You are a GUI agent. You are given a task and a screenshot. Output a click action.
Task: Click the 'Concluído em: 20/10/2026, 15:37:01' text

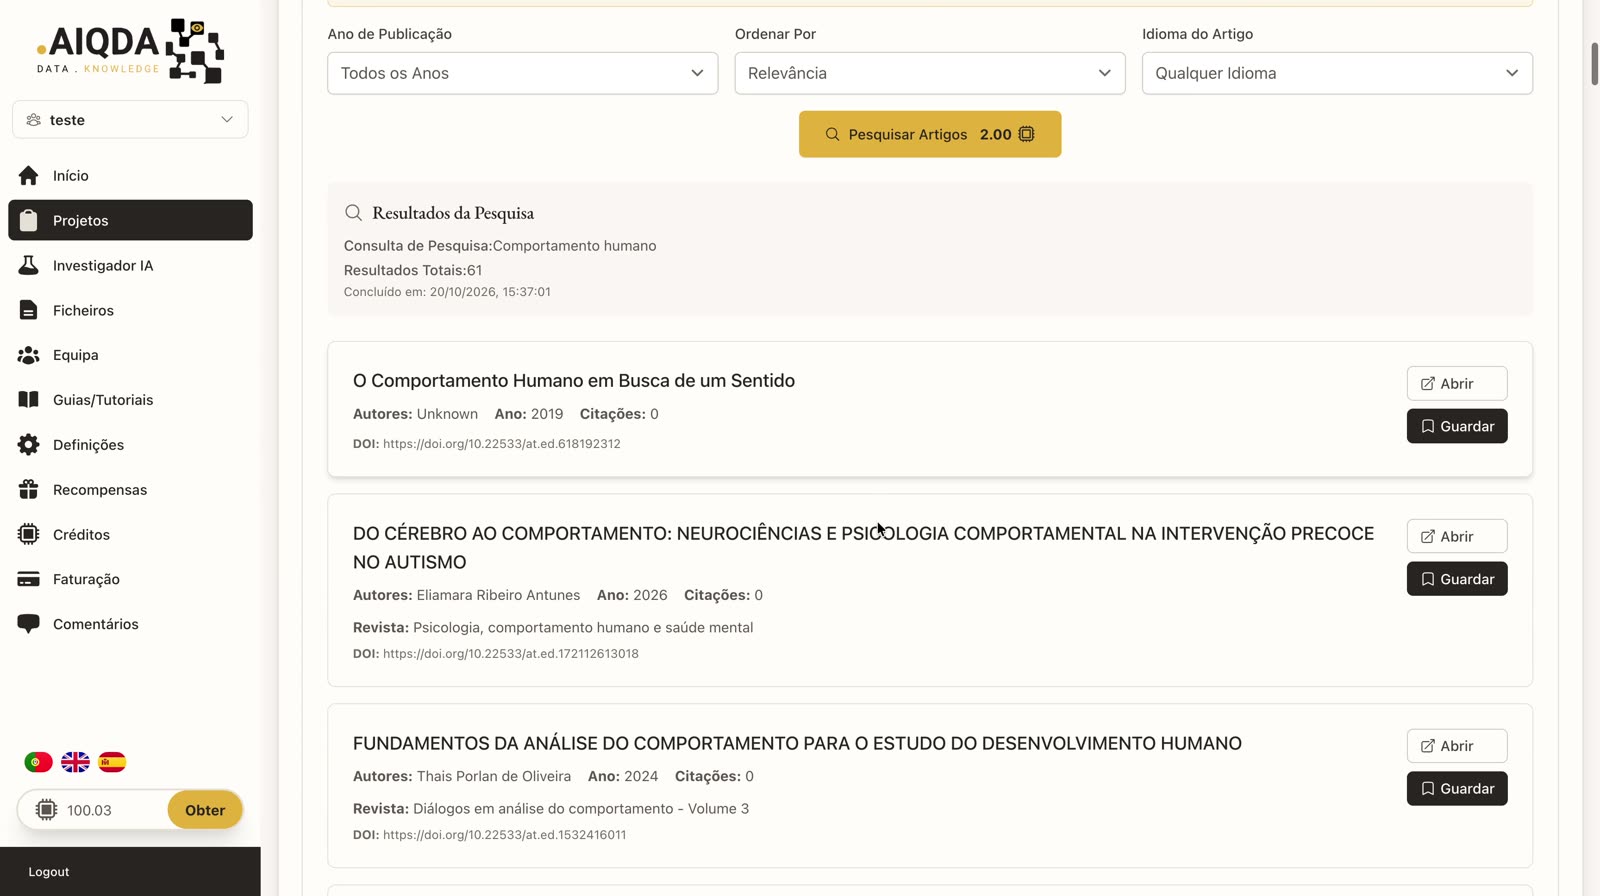click(447, 292)
